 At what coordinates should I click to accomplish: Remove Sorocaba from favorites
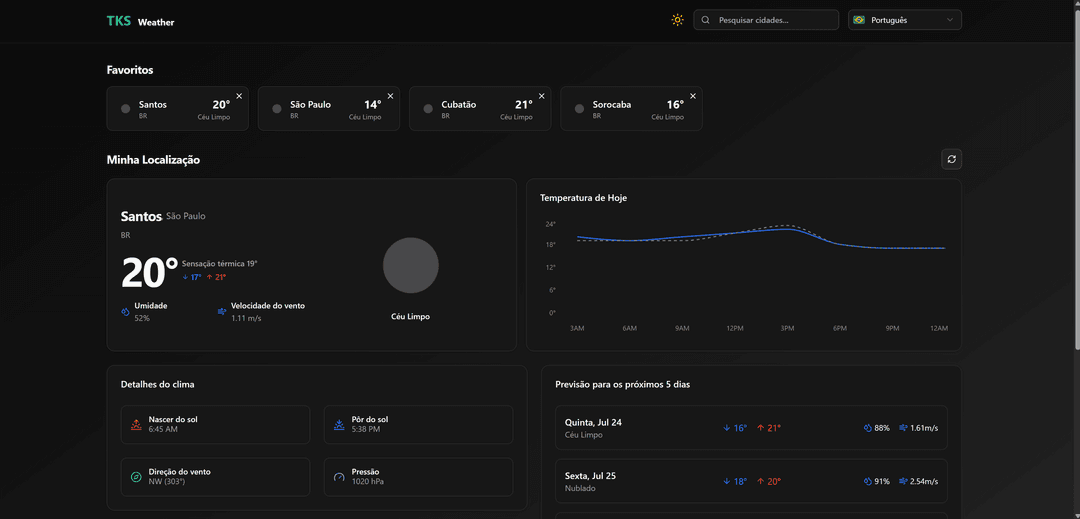tap(693, 96)
